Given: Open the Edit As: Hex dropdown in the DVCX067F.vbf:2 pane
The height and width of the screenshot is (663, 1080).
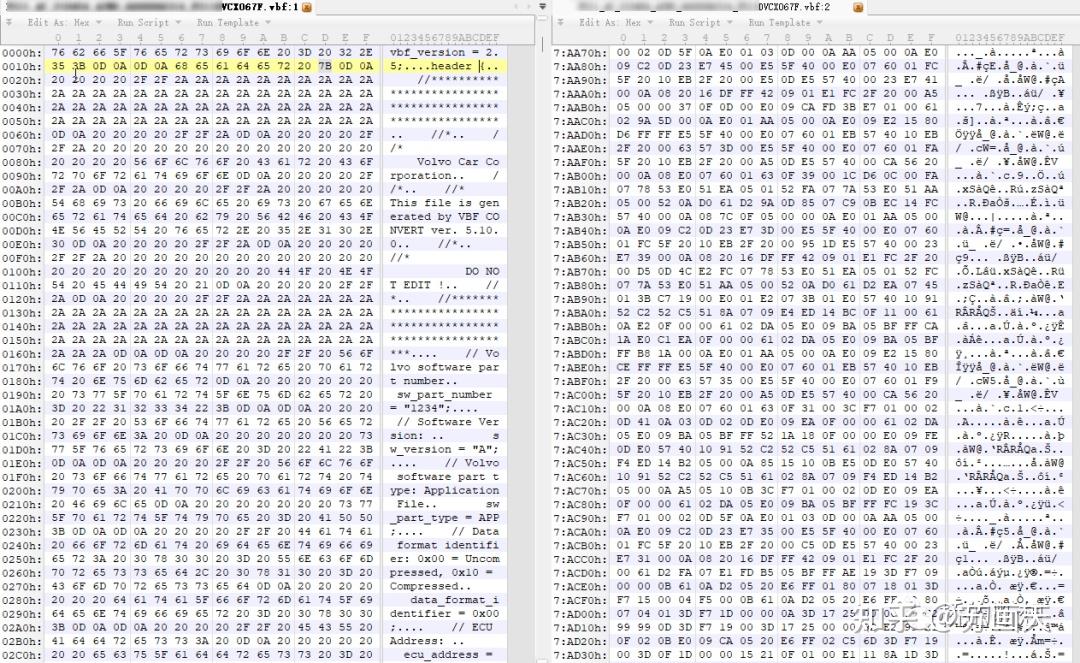Looking at the screenshot, I should (616, 22).
